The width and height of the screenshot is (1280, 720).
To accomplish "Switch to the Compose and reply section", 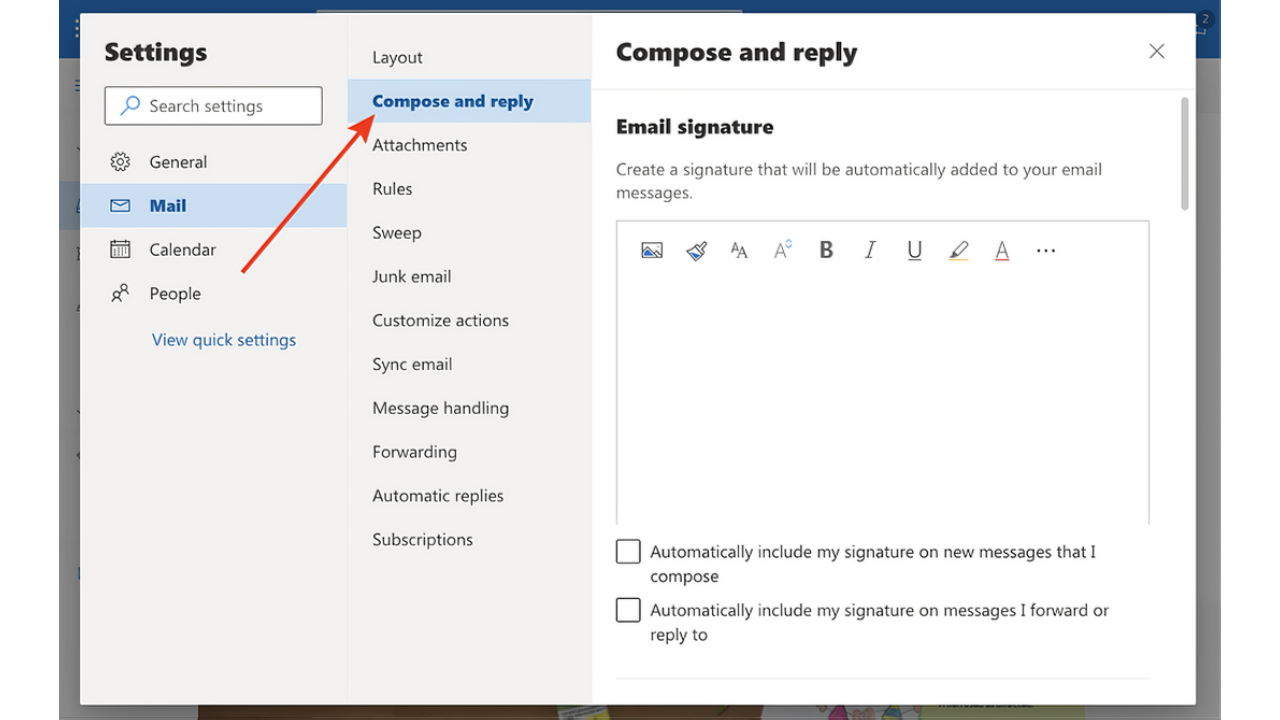I will click(x=452, y=101).
